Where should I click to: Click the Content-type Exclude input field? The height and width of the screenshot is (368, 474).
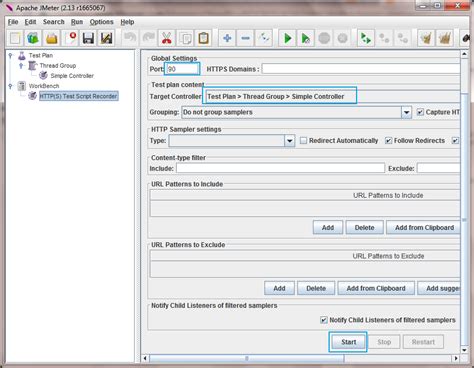point(438,168)
